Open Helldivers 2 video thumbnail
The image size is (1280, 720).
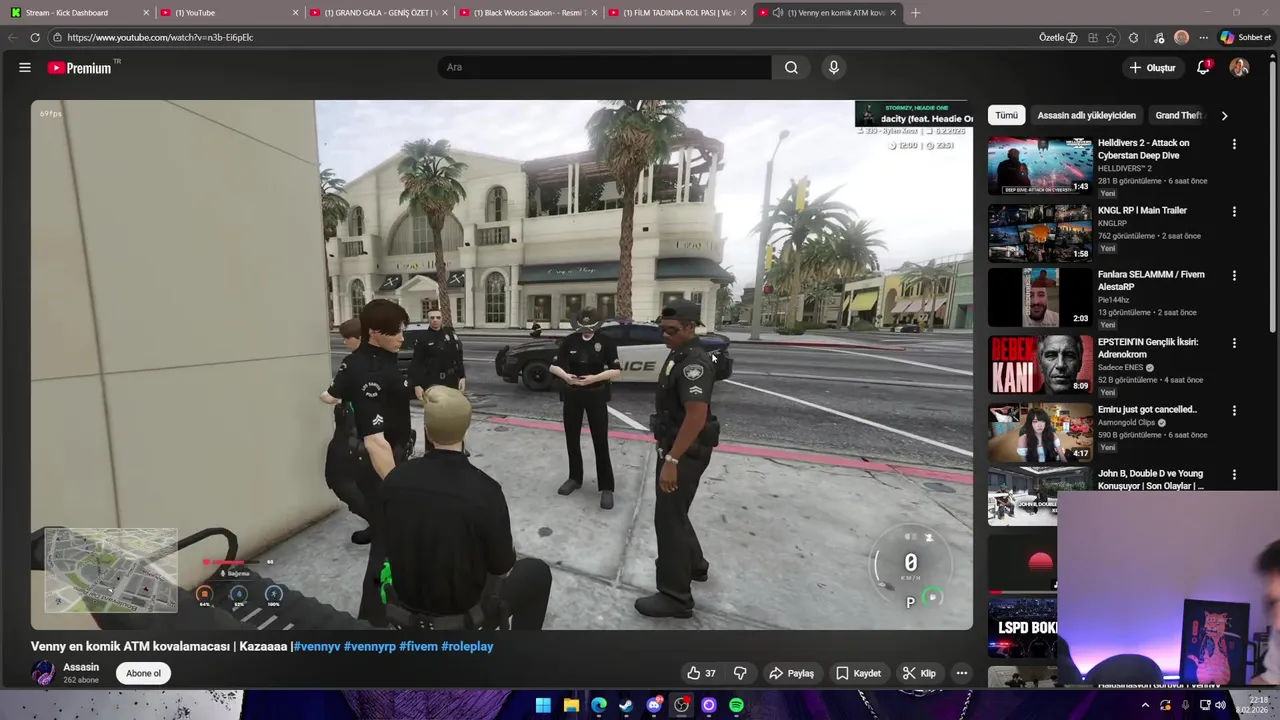(1040, 166)
